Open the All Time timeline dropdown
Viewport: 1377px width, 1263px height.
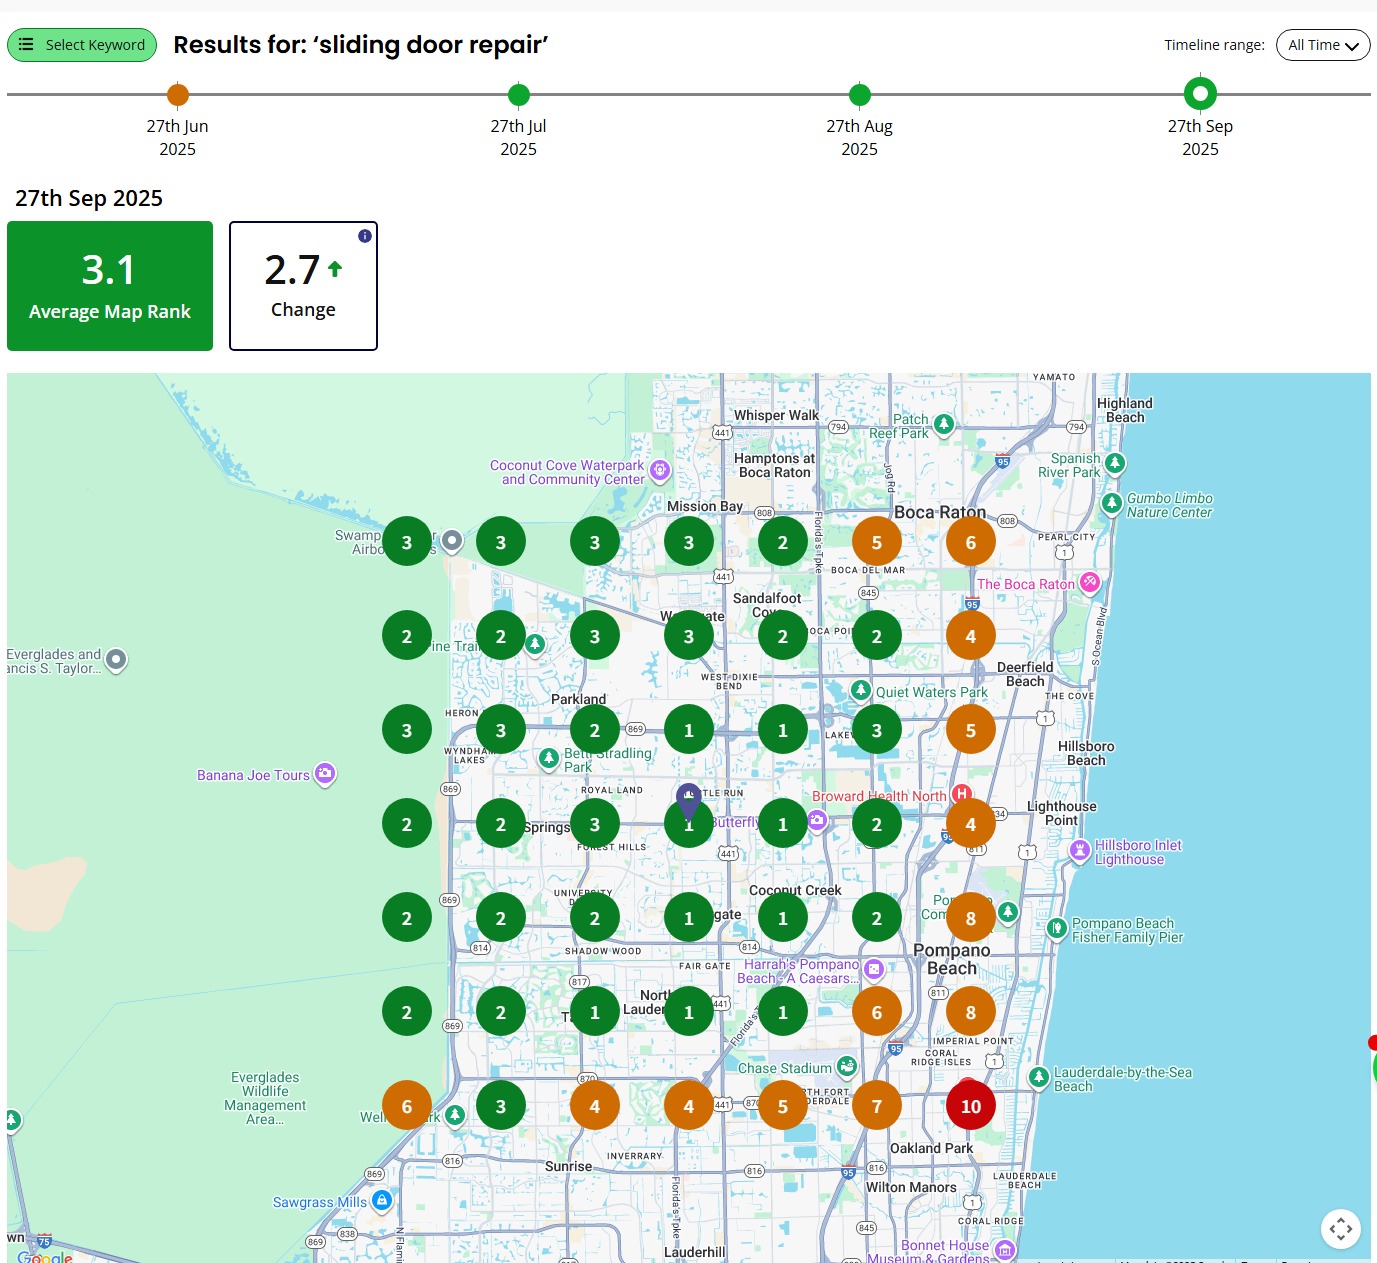click(x=1322, y=45)
